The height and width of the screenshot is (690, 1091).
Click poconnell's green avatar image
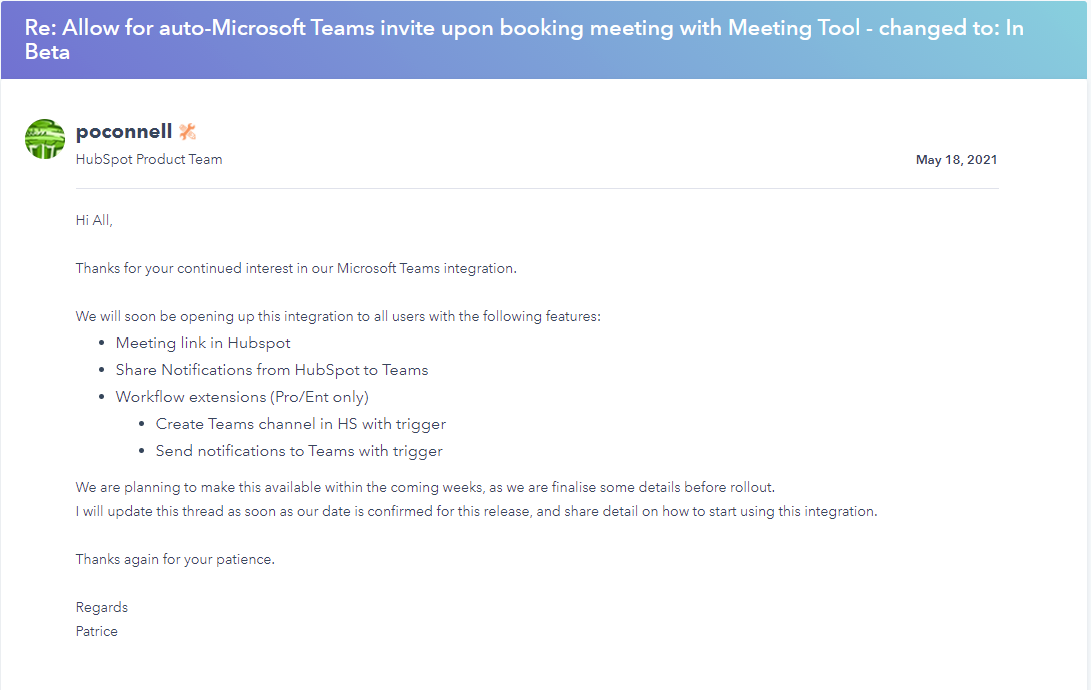tap(45, 139)
